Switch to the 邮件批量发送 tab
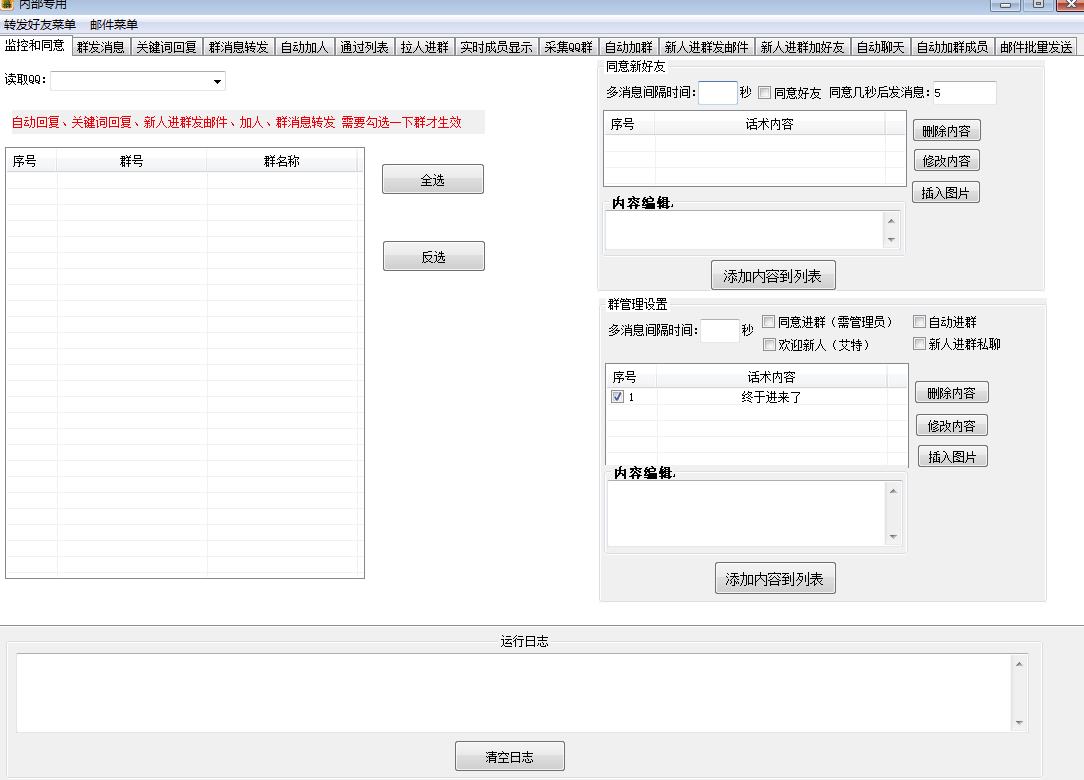 tap(1037, 45)
